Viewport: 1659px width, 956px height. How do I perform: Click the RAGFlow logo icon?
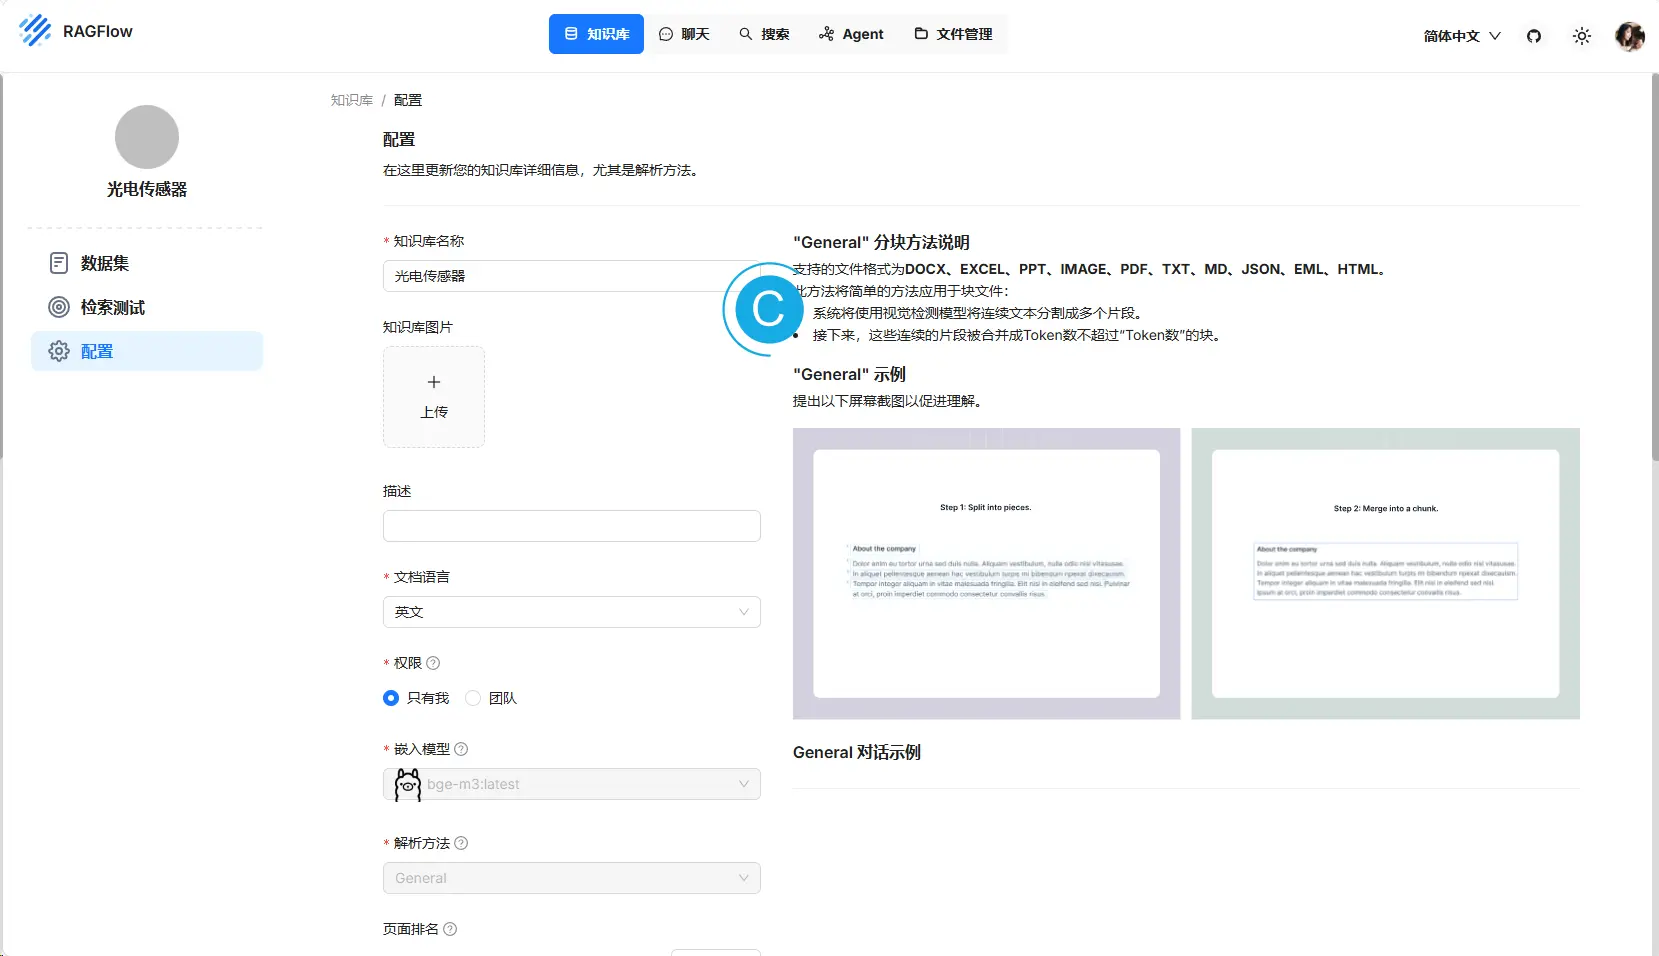[35, 31]
